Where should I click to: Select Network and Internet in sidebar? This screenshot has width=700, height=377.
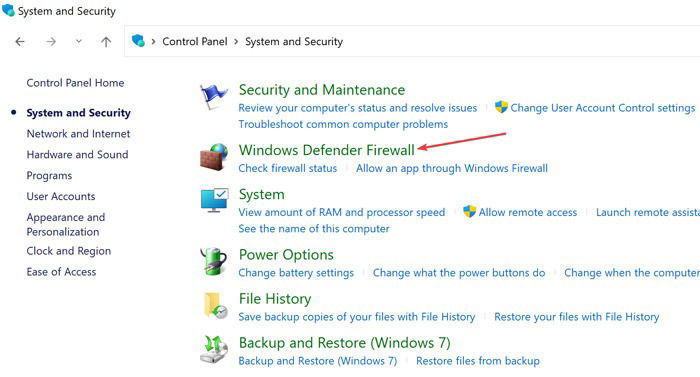coord(78,134)
